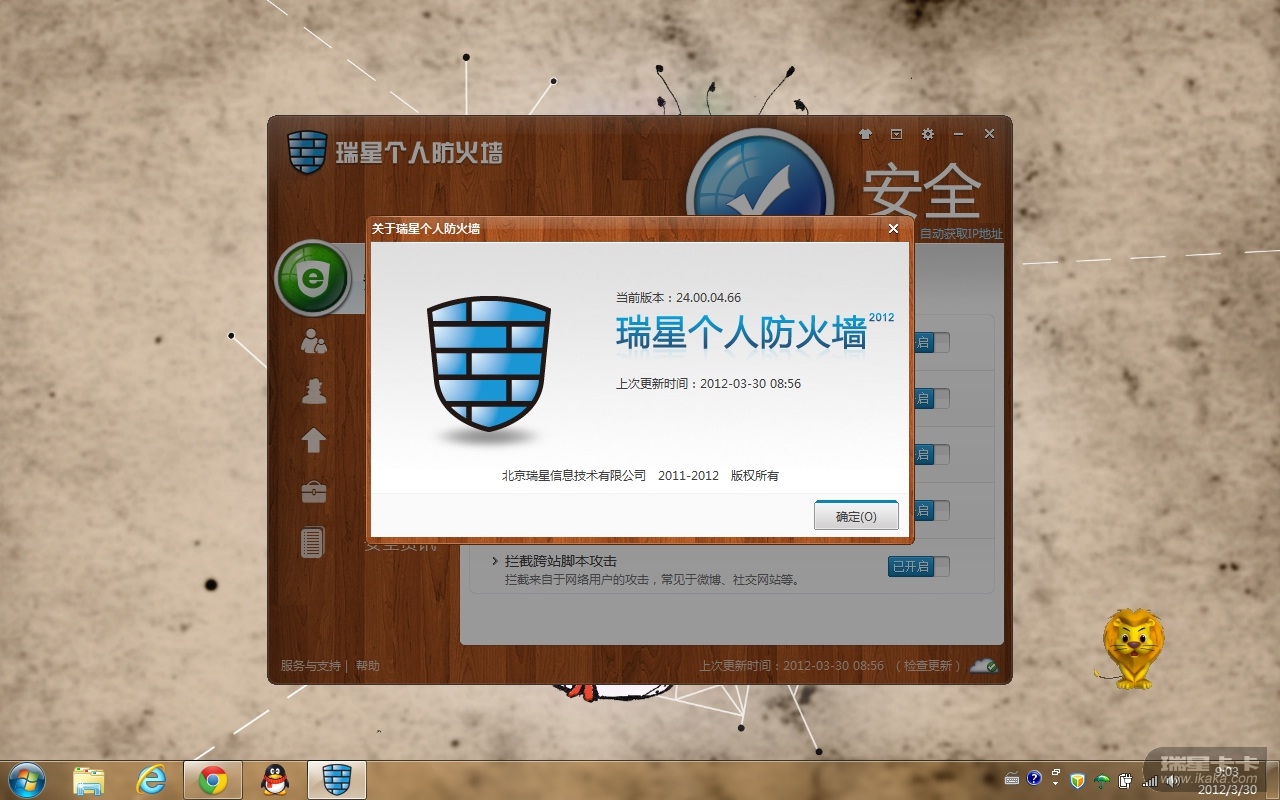Image resolution: width=1280 pixels, height=800 pixels.
Task: Click the green umbrella tray icon
Action: pos(1101,780)
